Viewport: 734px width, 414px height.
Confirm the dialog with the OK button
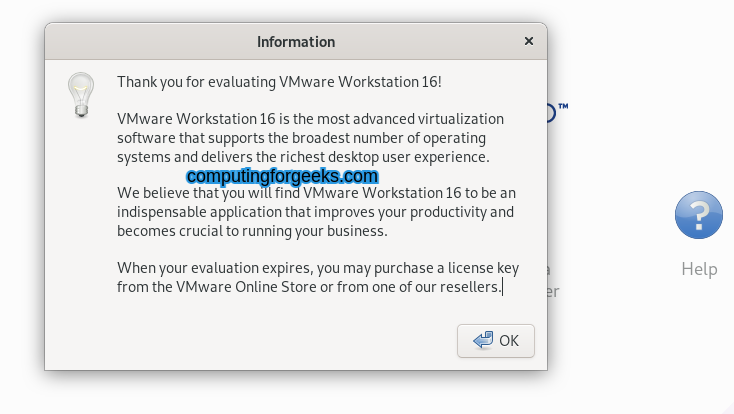click(496, 341)
